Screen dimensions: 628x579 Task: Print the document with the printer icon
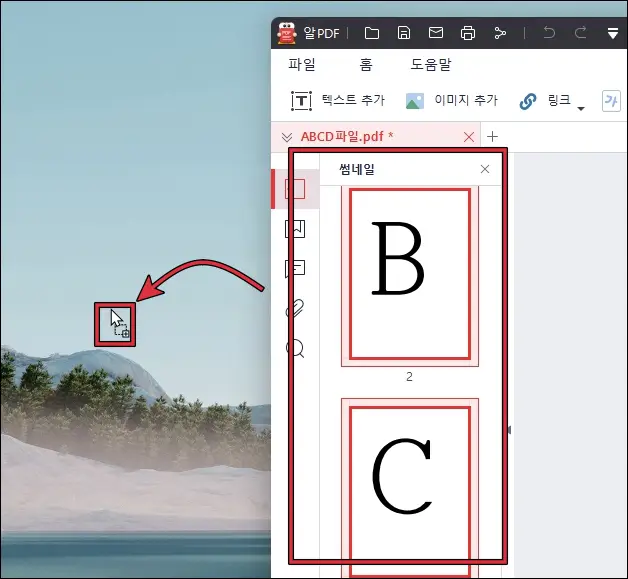click(468, 33)
